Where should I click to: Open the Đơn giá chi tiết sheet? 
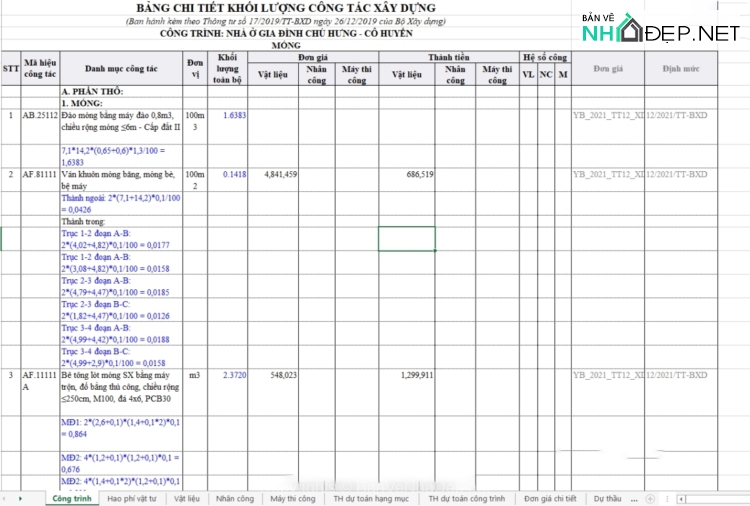pyautogui.click(x=551, y=498)
